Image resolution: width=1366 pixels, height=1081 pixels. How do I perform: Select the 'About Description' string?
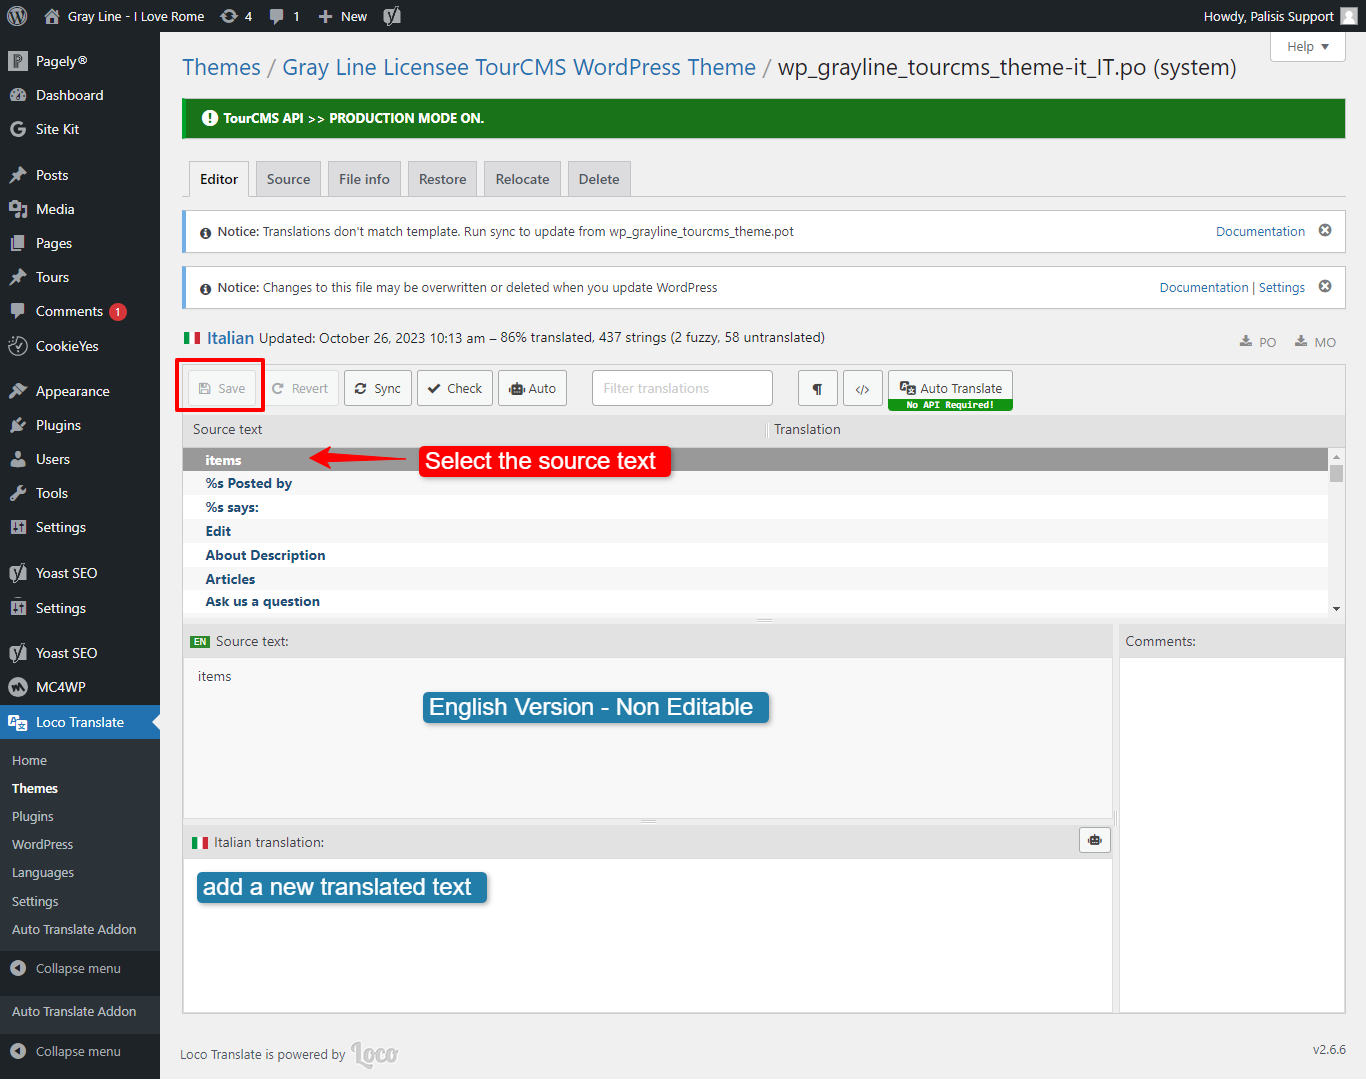[755, 555]
